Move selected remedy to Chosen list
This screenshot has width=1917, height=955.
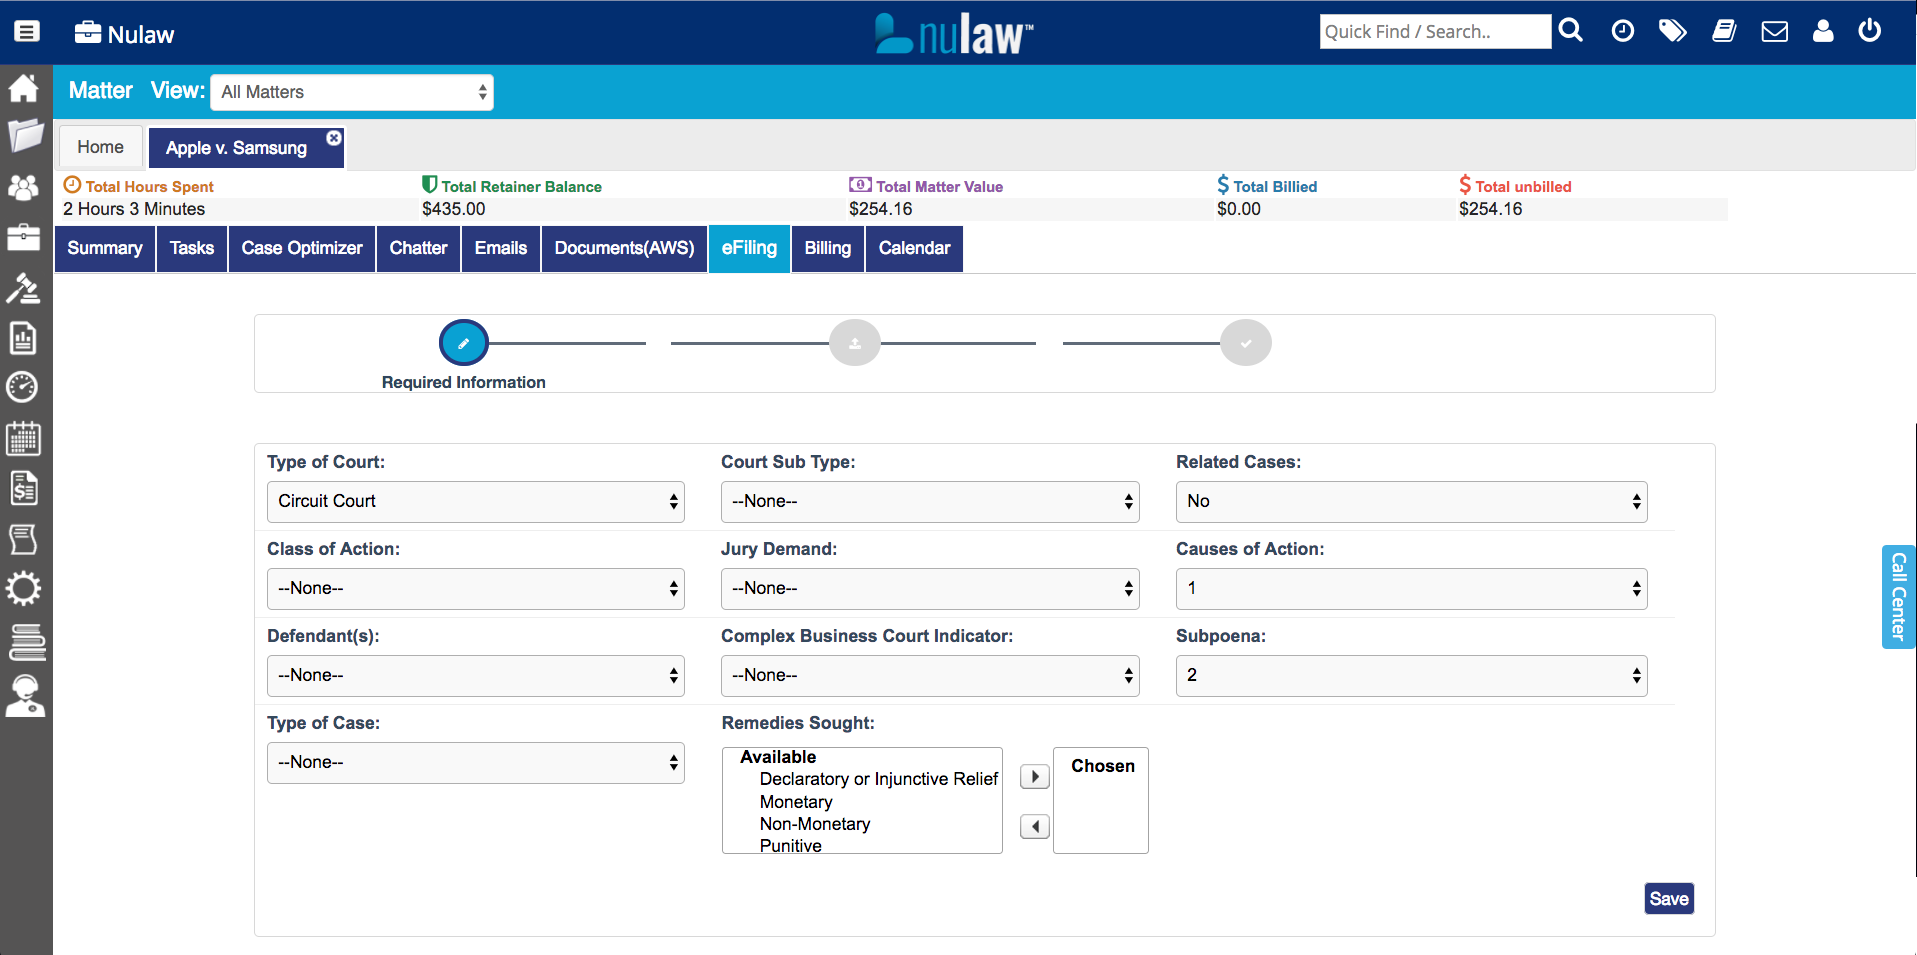(1034, 777)
